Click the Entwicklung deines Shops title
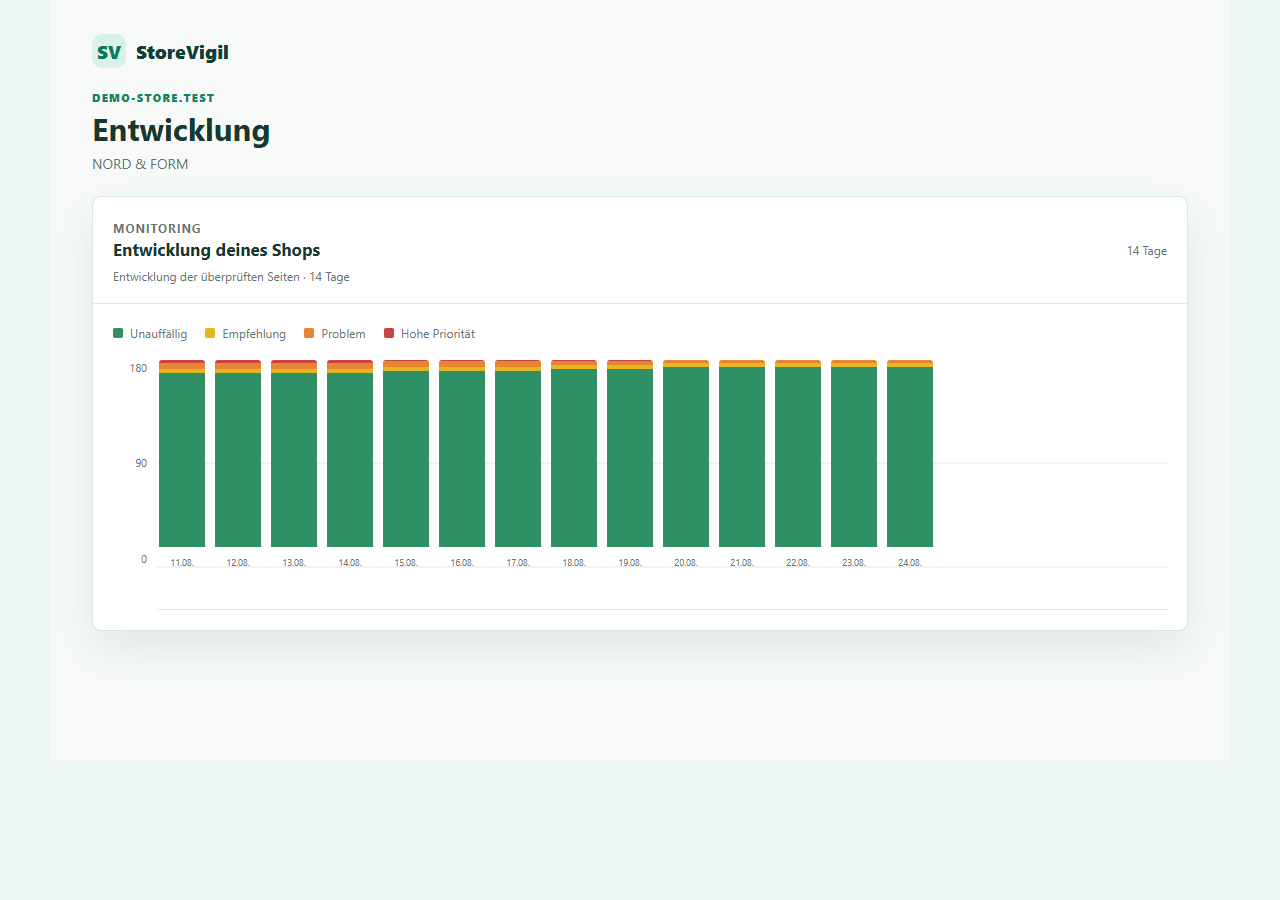1280x900 pixels. (216, 250)
